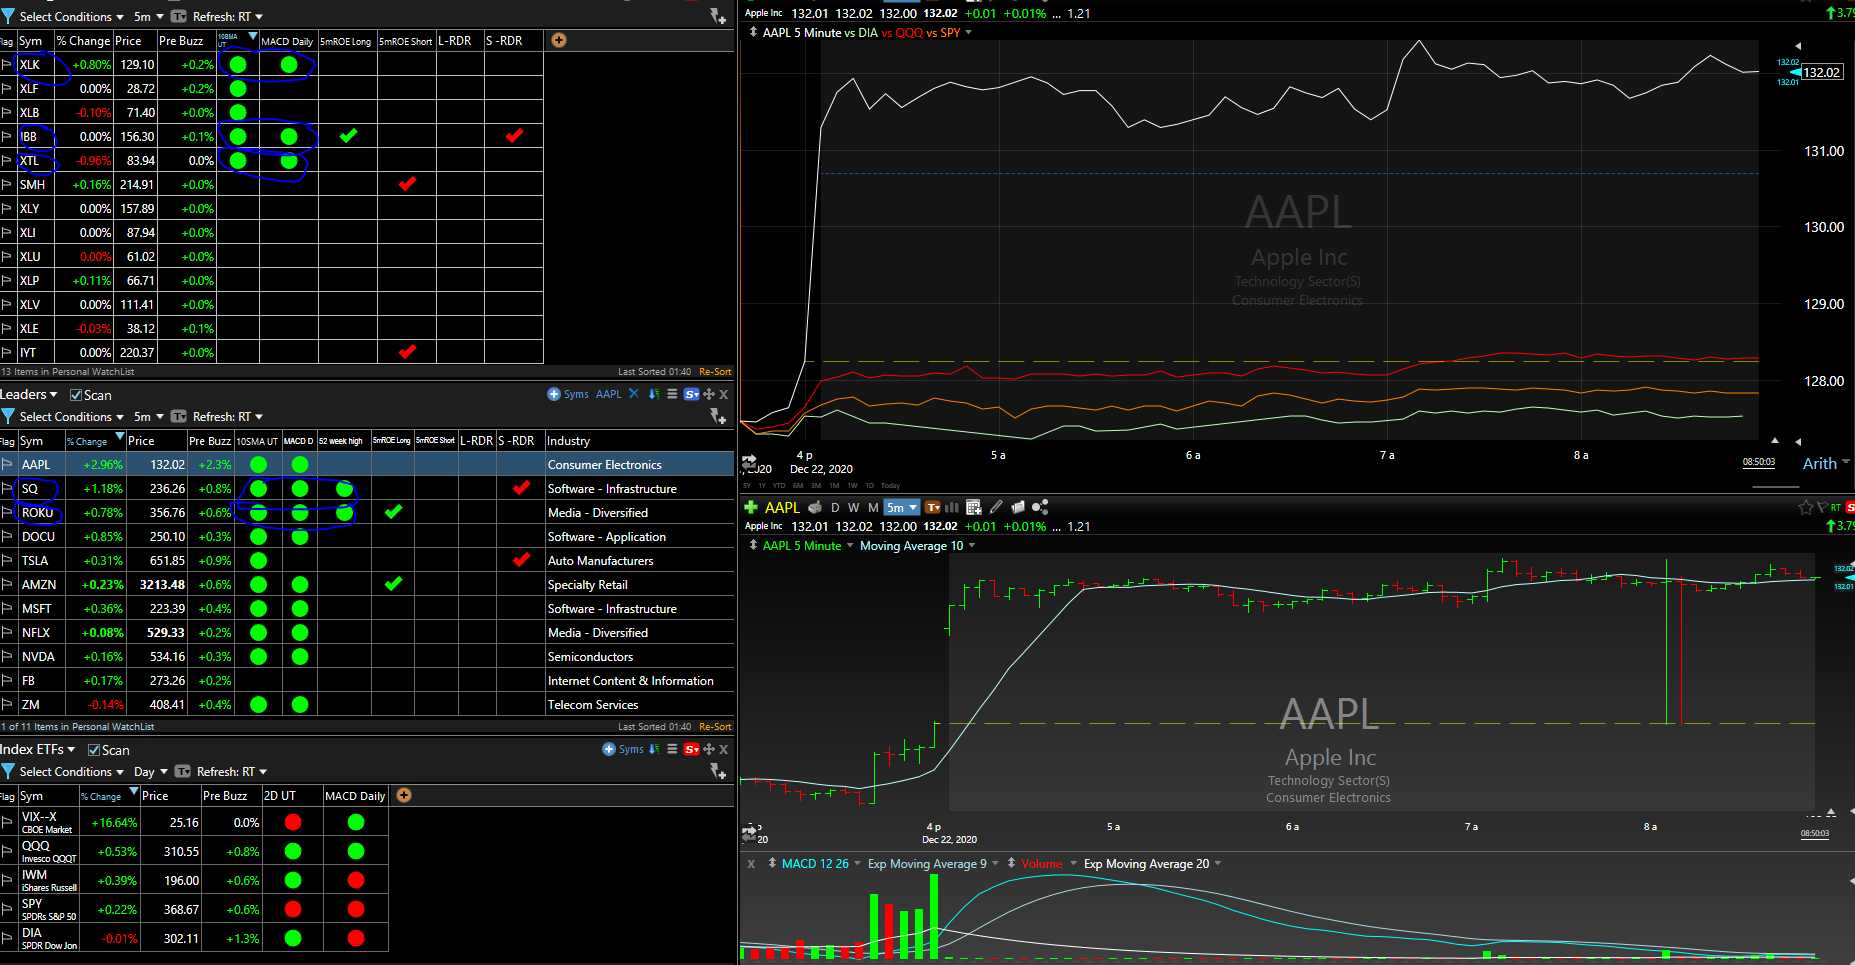The width and height of the screenshot is (1855, 965).
Task: Open the chart layouts folder icon
Action: (x=1018, y=507)
